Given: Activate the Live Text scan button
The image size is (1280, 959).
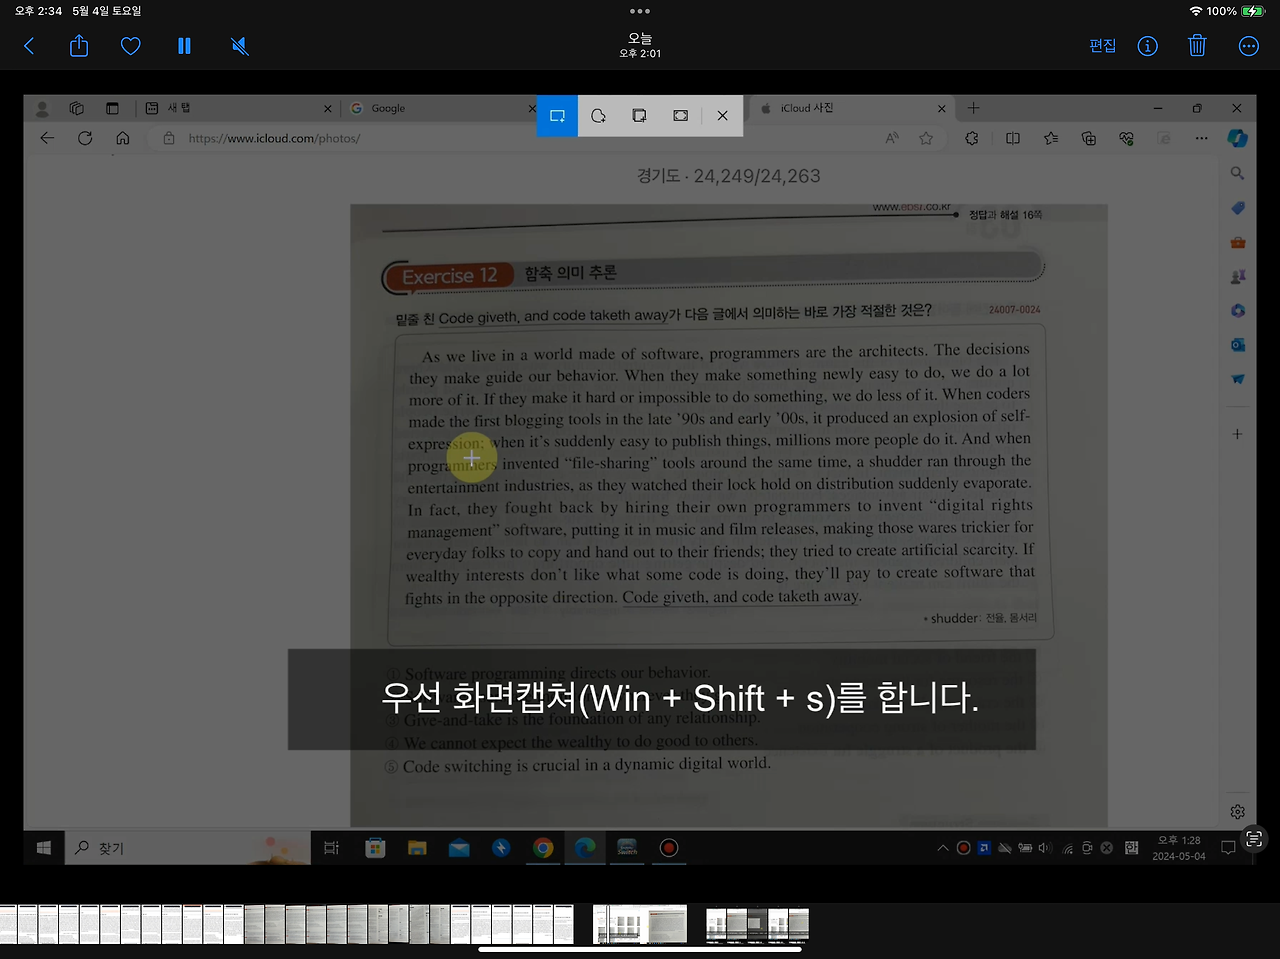Looking at the screenshot, I should (1254, 839).
